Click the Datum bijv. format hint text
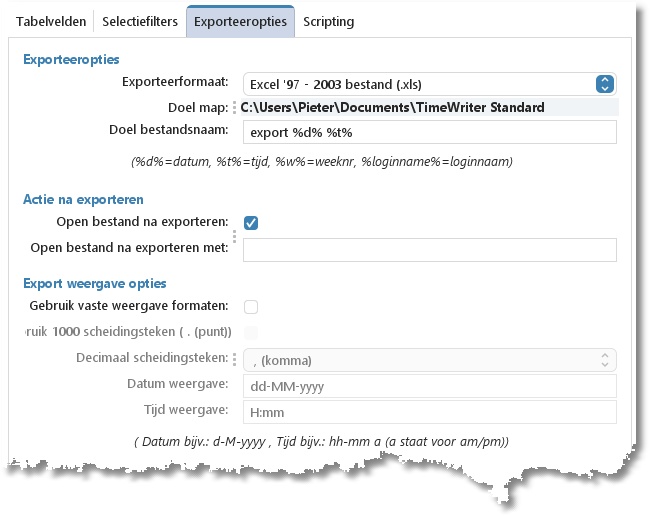 coord(321,442)
